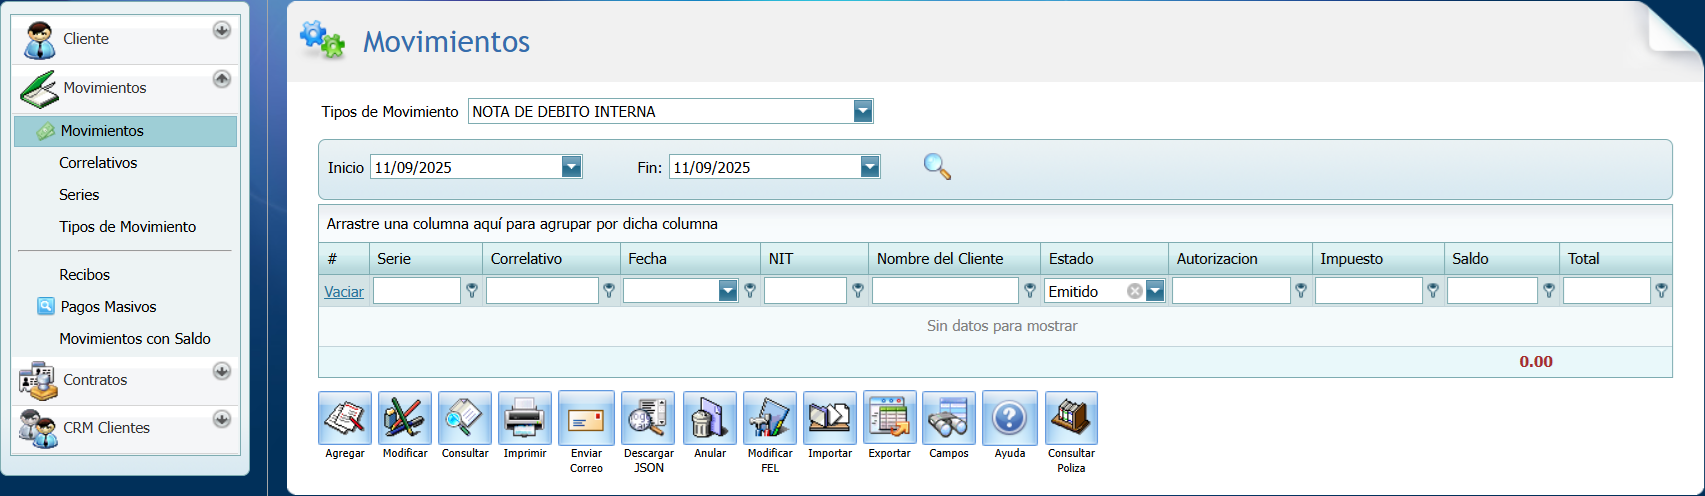Sort by the Nombre del Cliente header

click(954, 258)
